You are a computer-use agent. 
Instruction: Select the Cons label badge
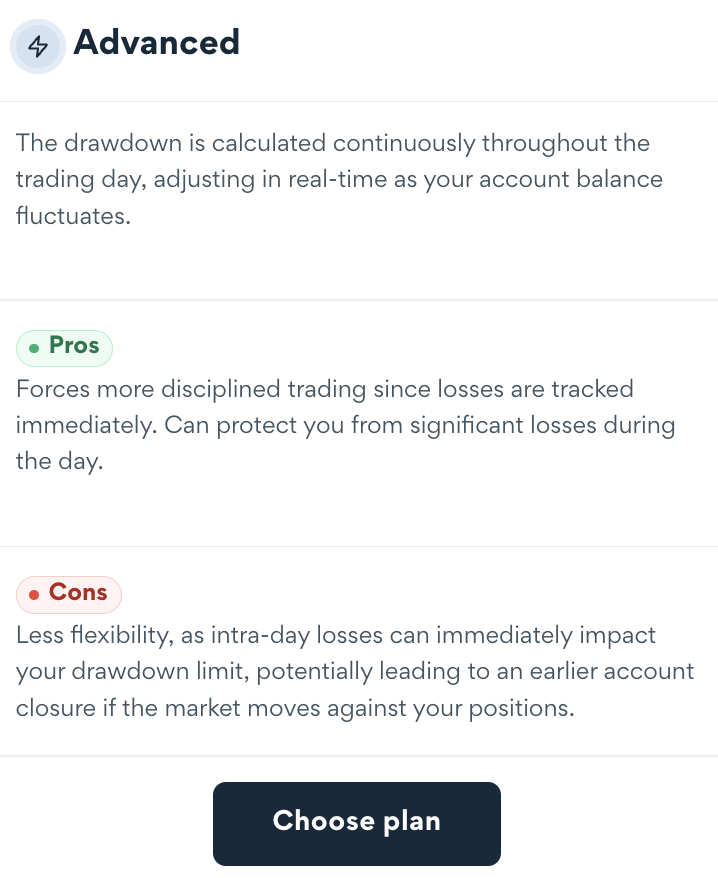tap(69, 594)
